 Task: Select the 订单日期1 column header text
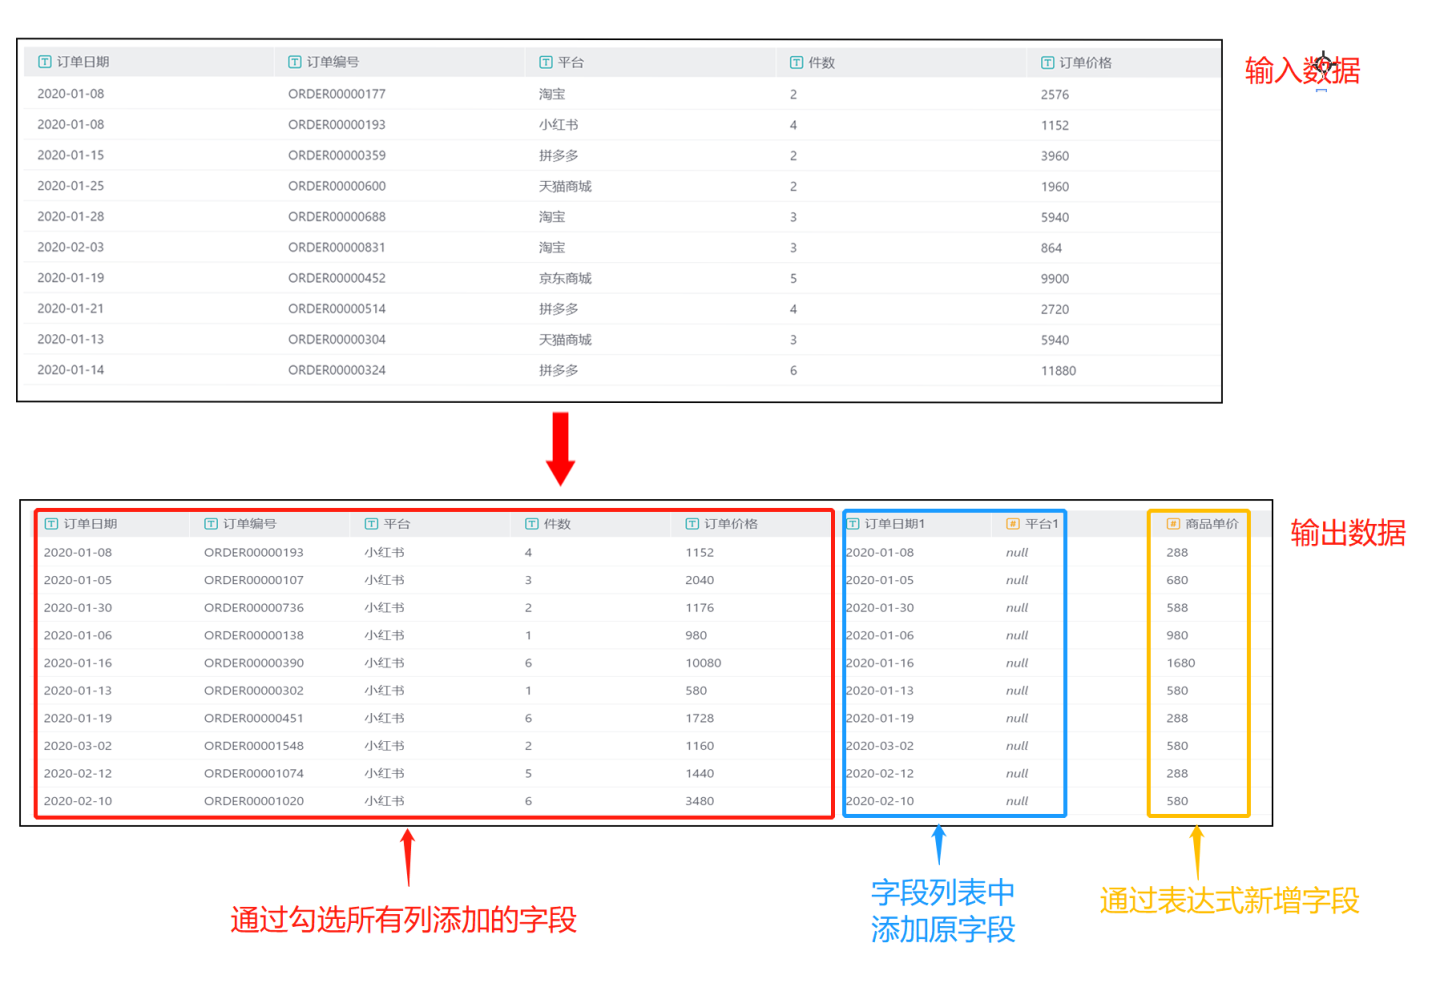[x=894, y=524]
